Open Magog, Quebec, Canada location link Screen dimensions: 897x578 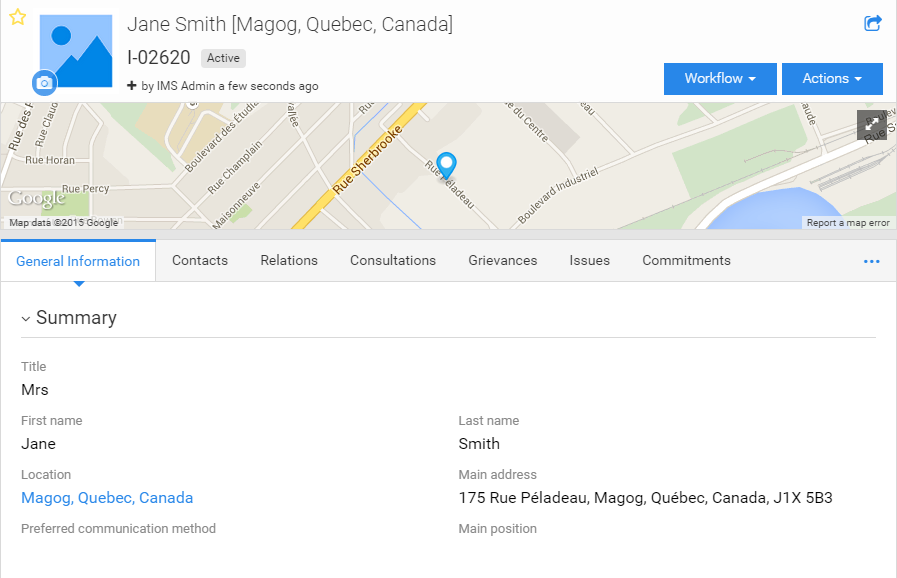tap(107, 498)
